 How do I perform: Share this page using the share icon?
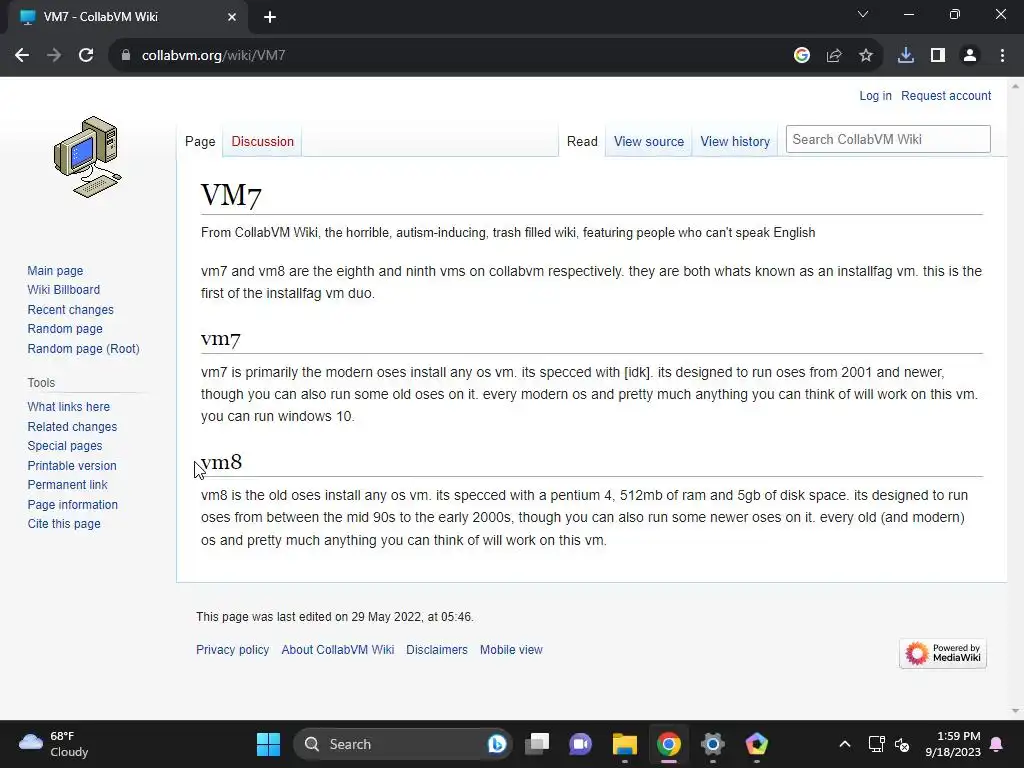click(834, 56)
